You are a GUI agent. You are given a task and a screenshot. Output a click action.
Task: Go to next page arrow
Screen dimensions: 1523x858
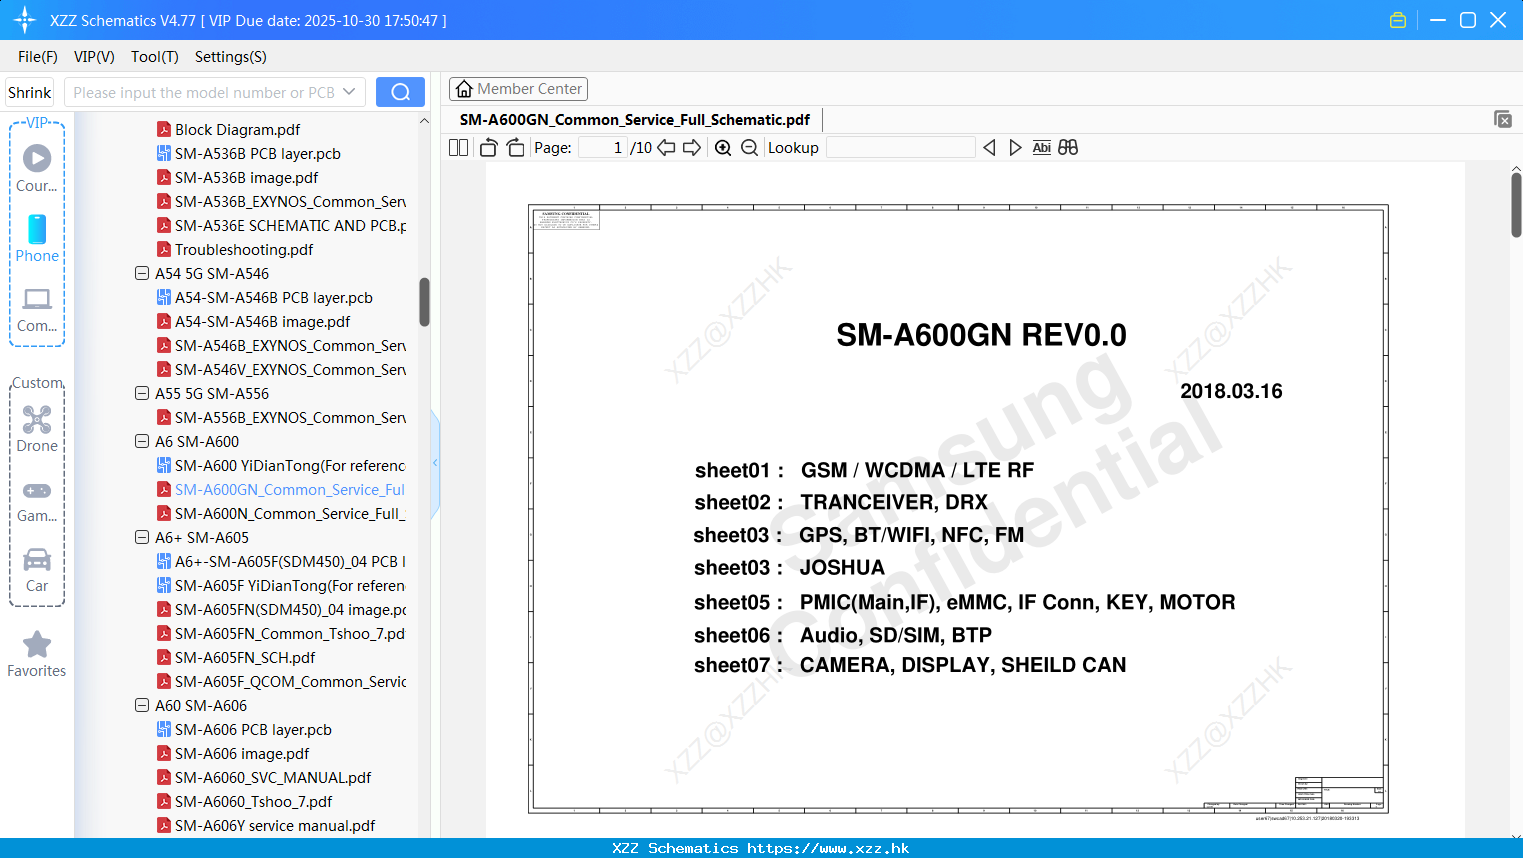(692, 147)
